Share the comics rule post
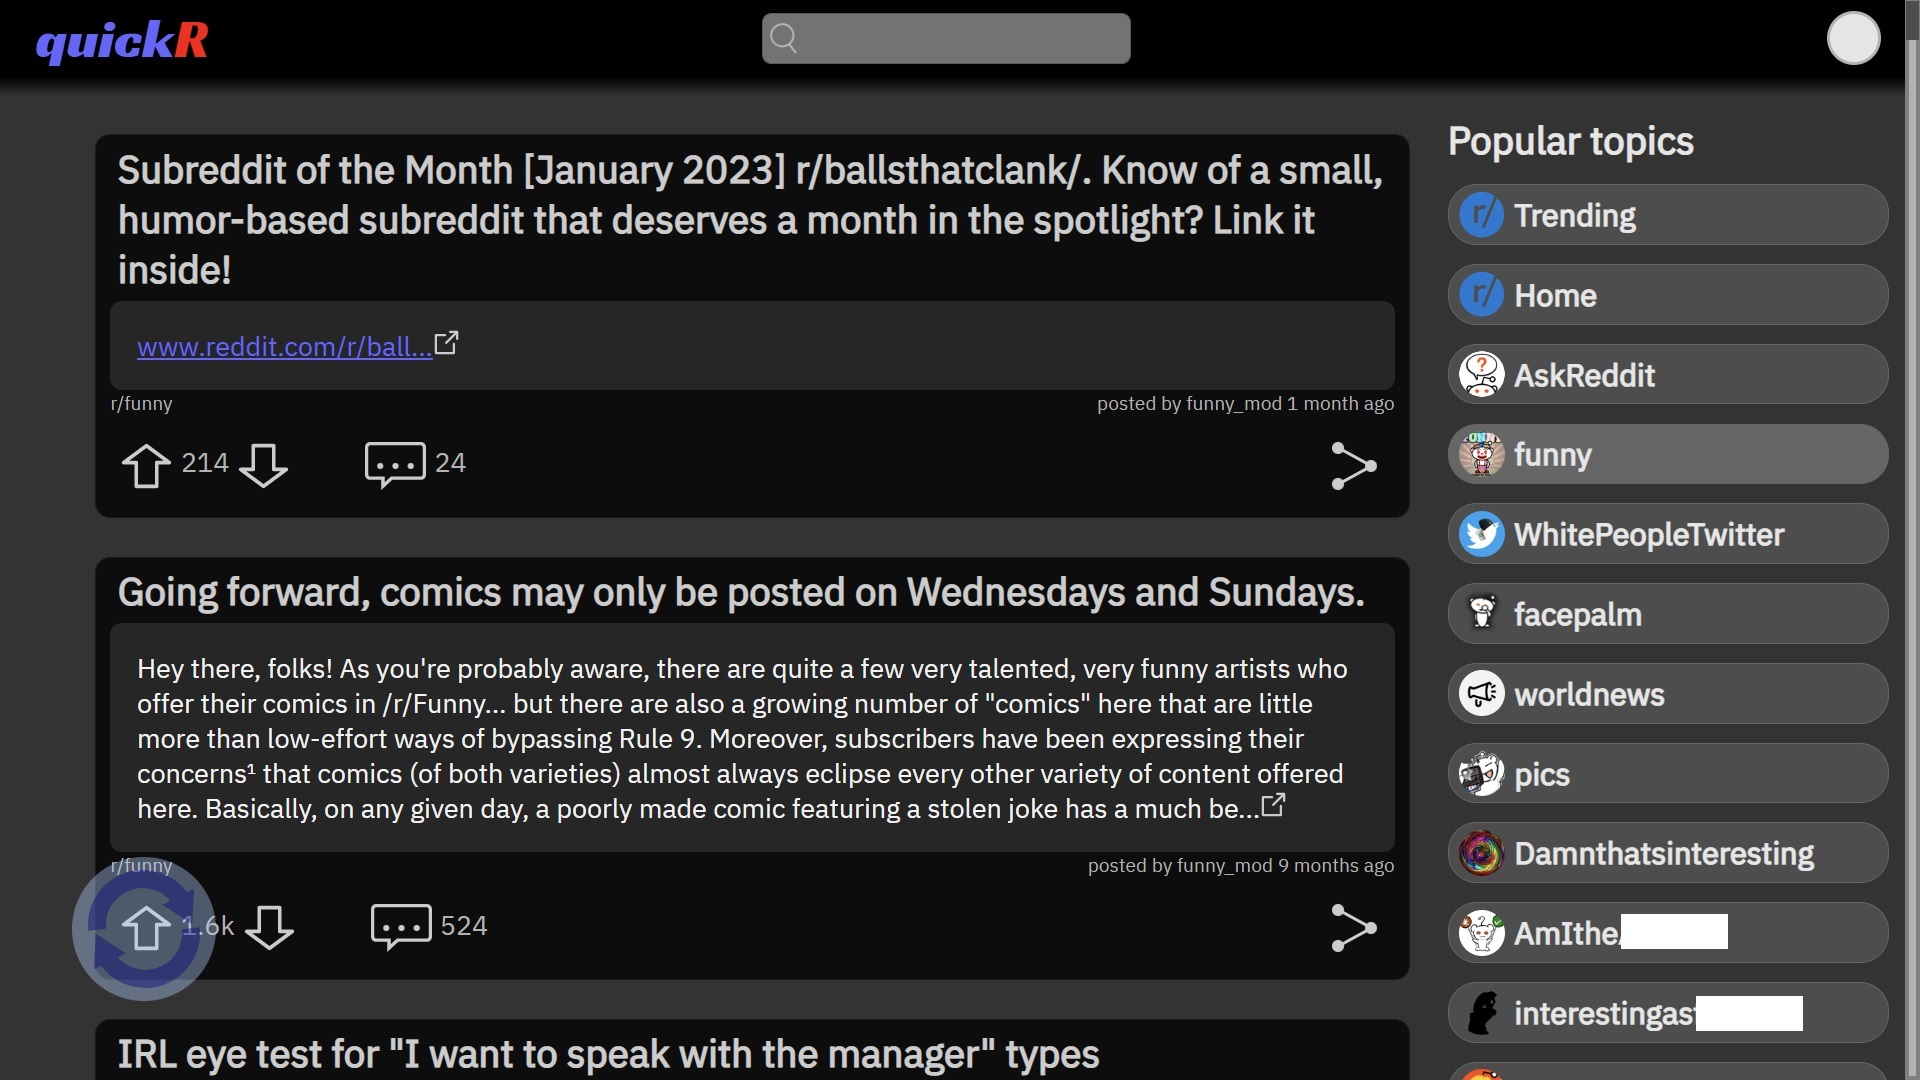 (1354, 928)
